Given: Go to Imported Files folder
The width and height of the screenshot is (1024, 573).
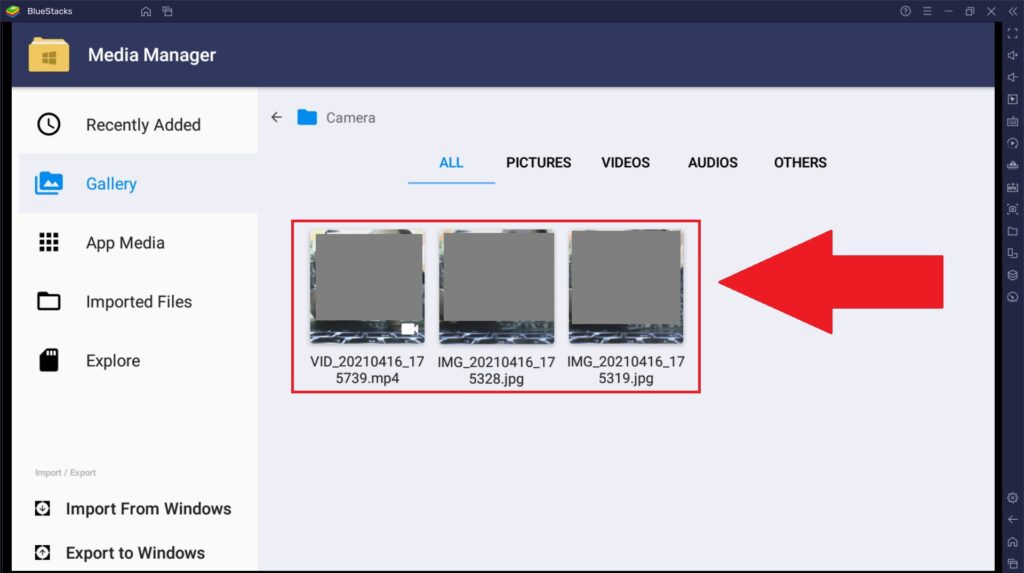Looking at the screenshot, I should 138,302.
